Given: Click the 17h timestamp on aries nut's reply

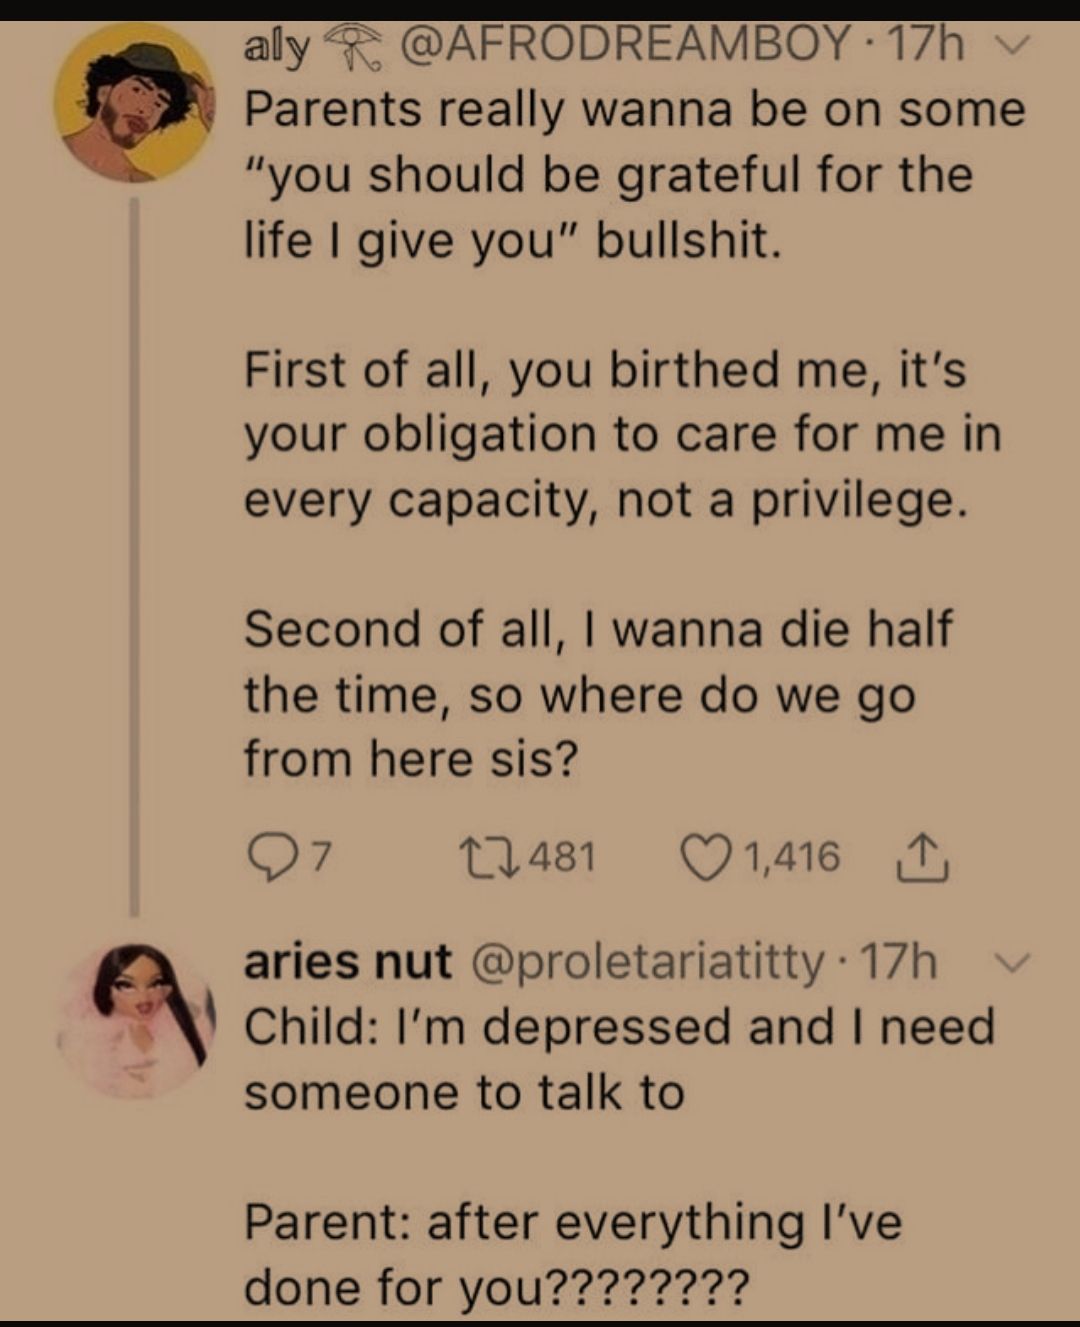Looking at the screenshot, I should click(899, 962).
